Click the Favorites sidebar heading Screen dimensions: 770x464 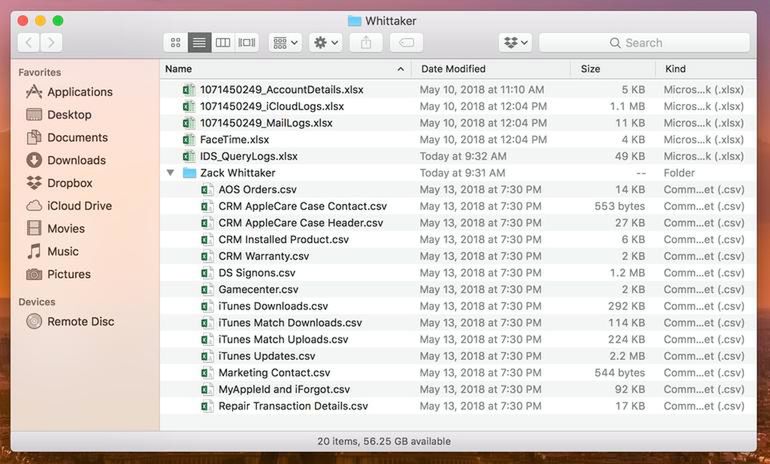[40, 72]
